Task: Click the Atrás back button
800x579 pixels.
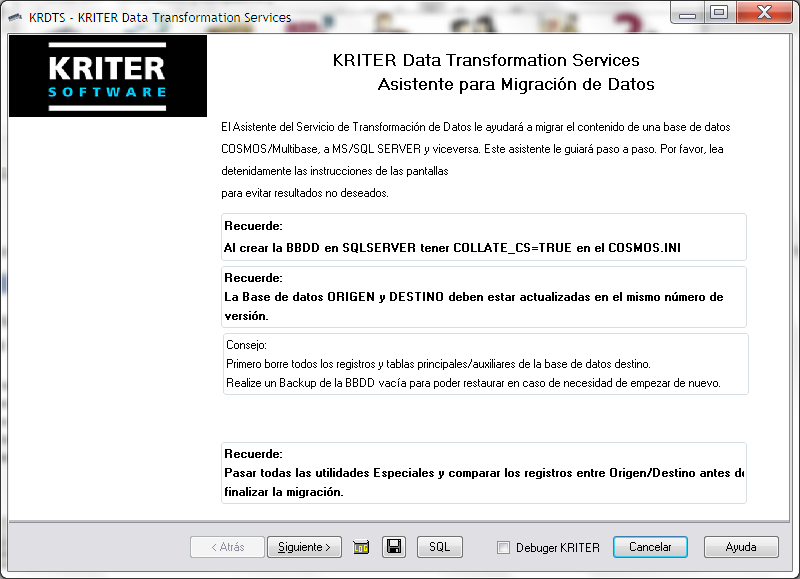Action: [228, 547]
